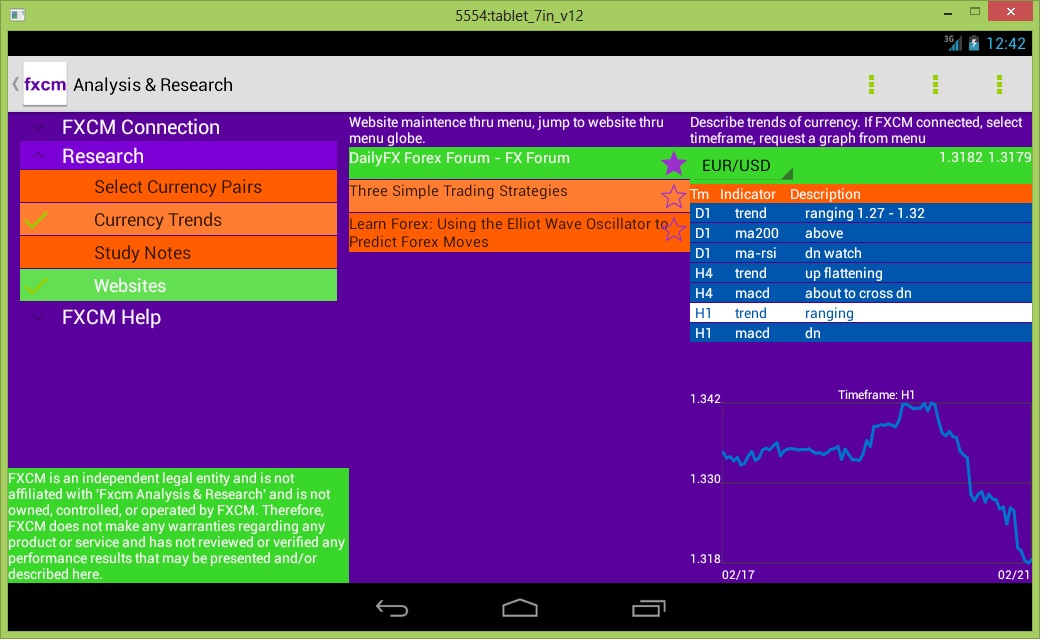The height and width of the screenshot is (640, 1041).
Task: Select the highlighted H1 trend ranging row
Action: [x=860, y=313]
